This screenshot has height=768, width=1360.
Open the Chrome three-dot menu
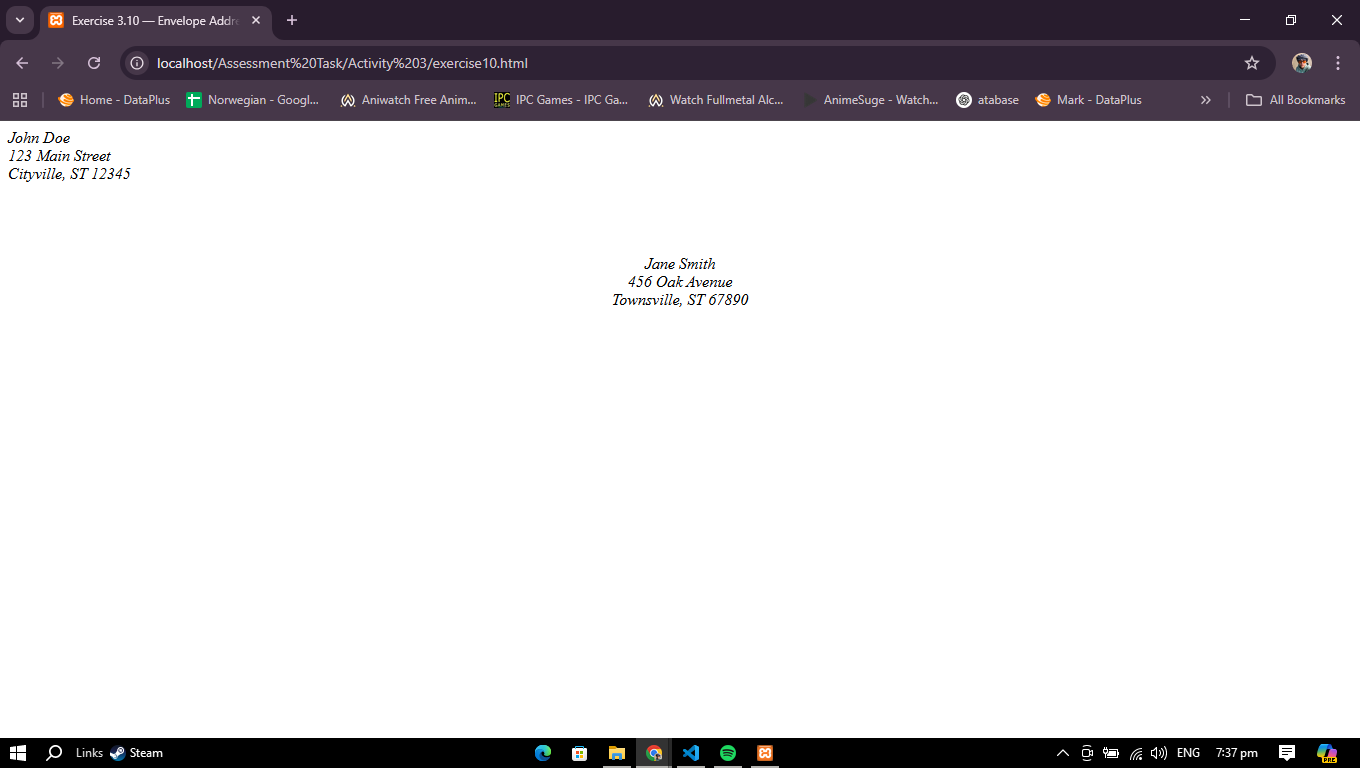pos(1338,63)
